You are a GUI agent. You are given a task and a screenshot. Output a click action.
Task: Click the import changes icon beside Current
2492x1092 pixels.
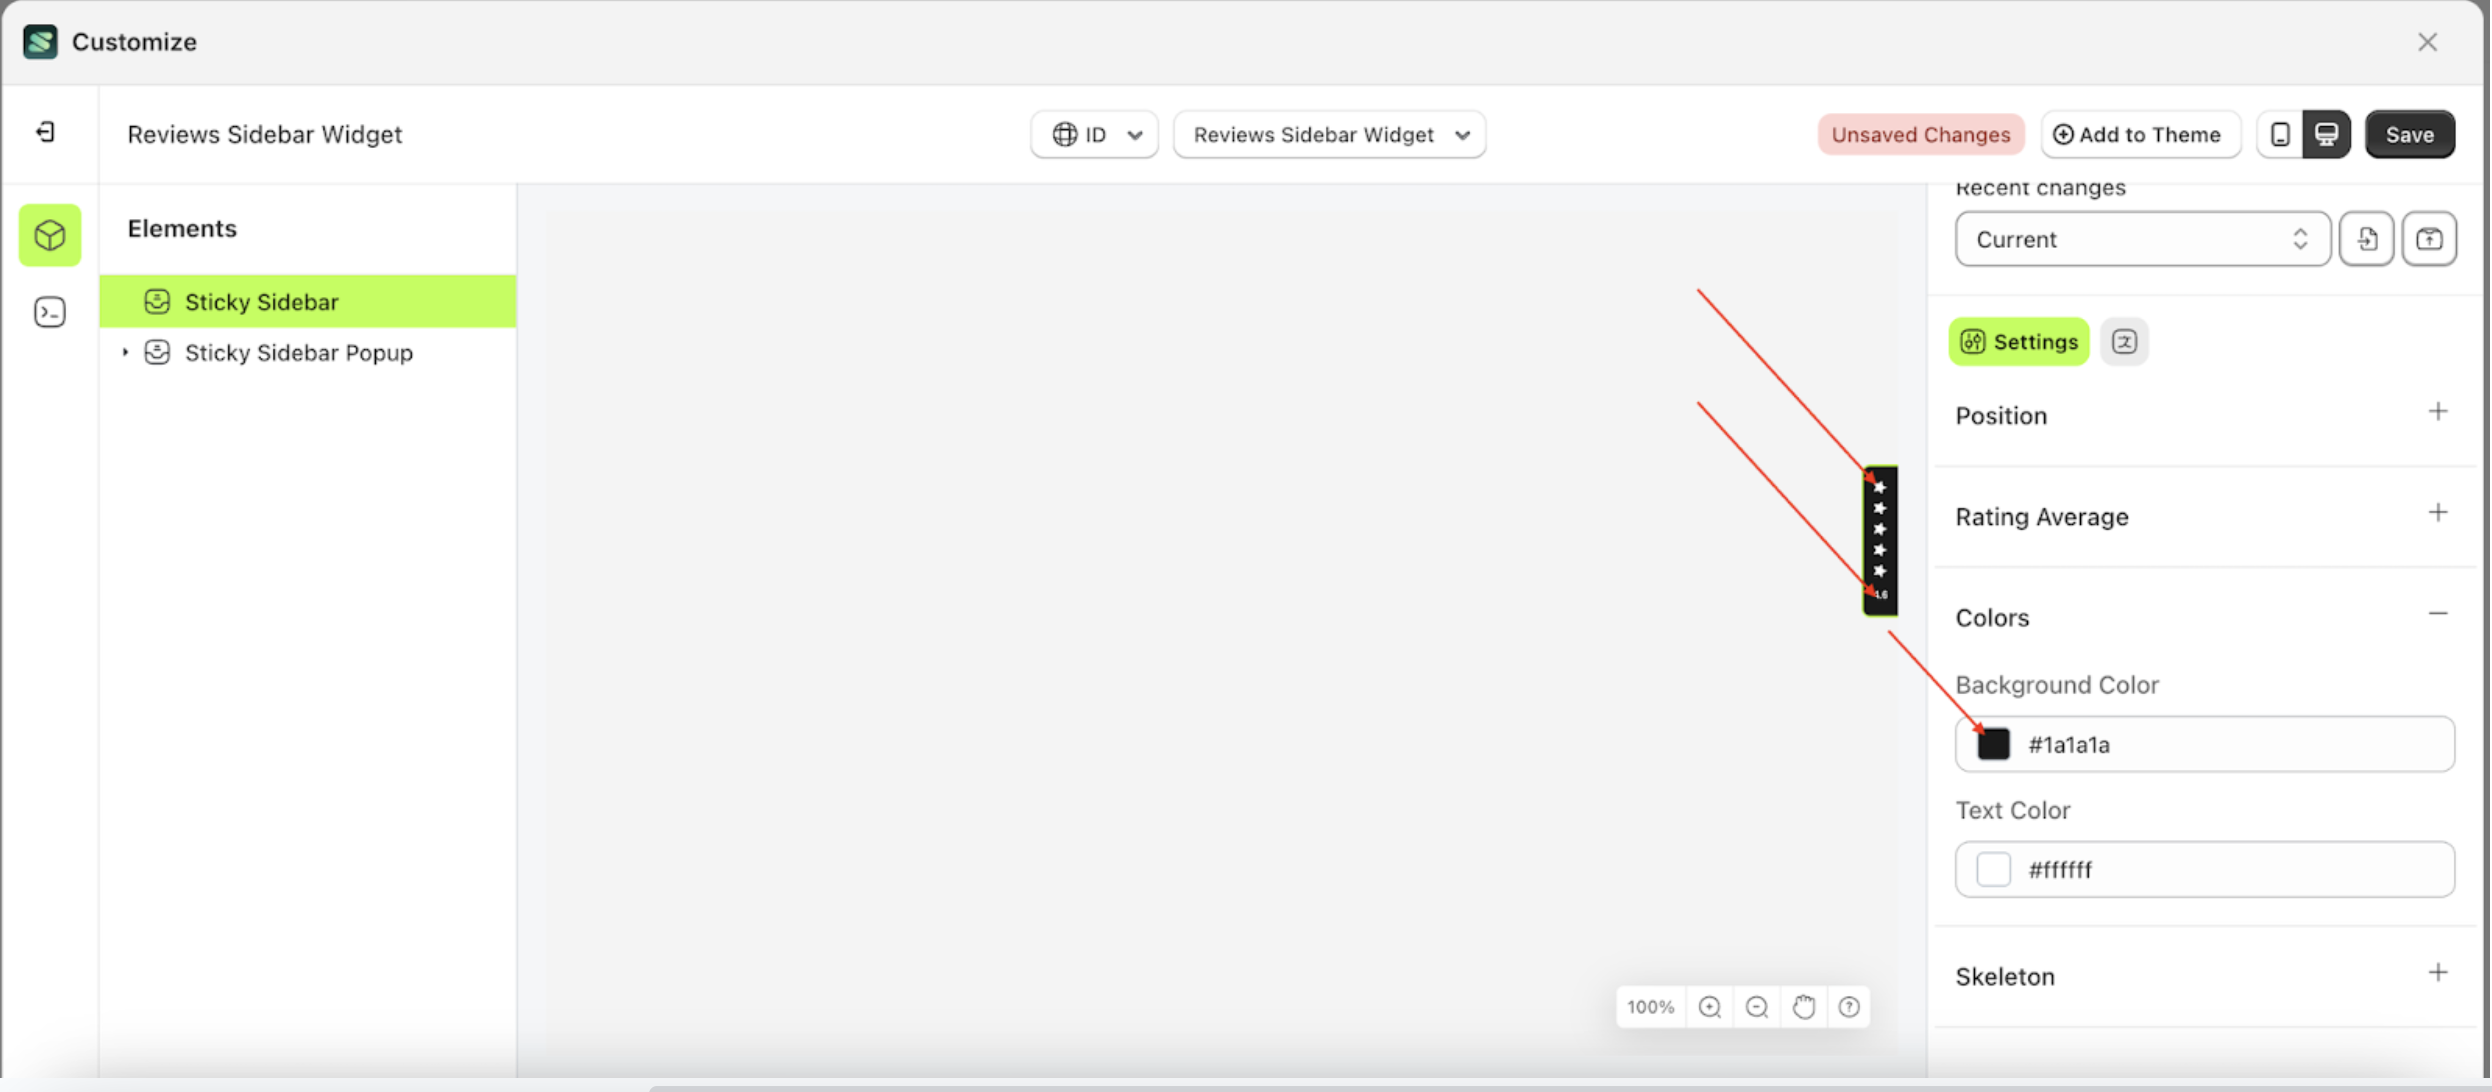[x=2366, y=239]
